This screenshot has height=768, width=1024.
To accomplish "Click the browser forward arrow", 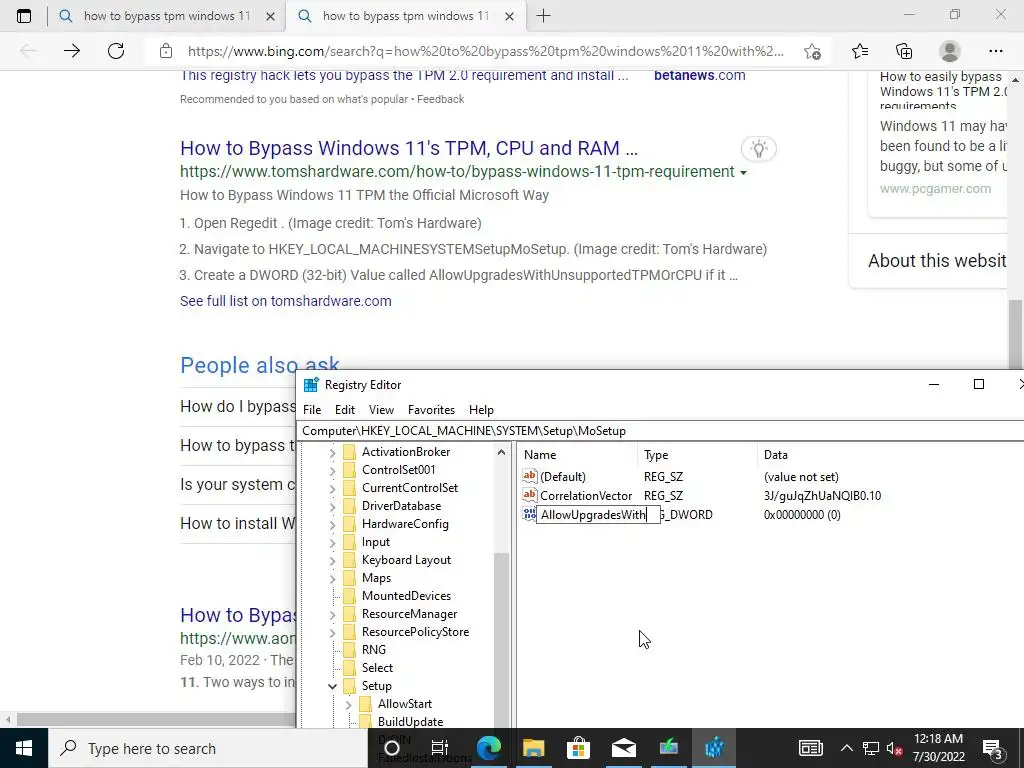I will pyautogui.click(x=72, y=51).
